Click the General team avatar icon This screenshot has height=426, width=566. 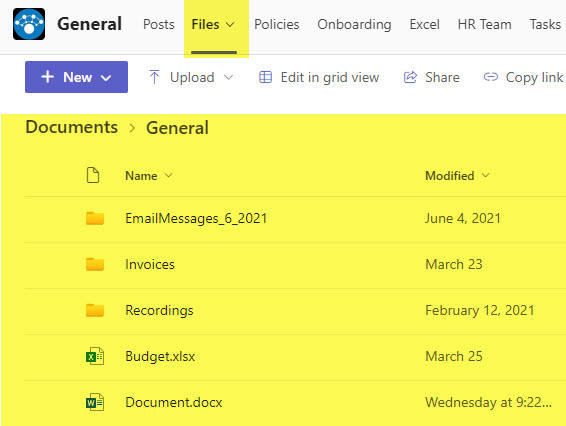click(29, 24)
